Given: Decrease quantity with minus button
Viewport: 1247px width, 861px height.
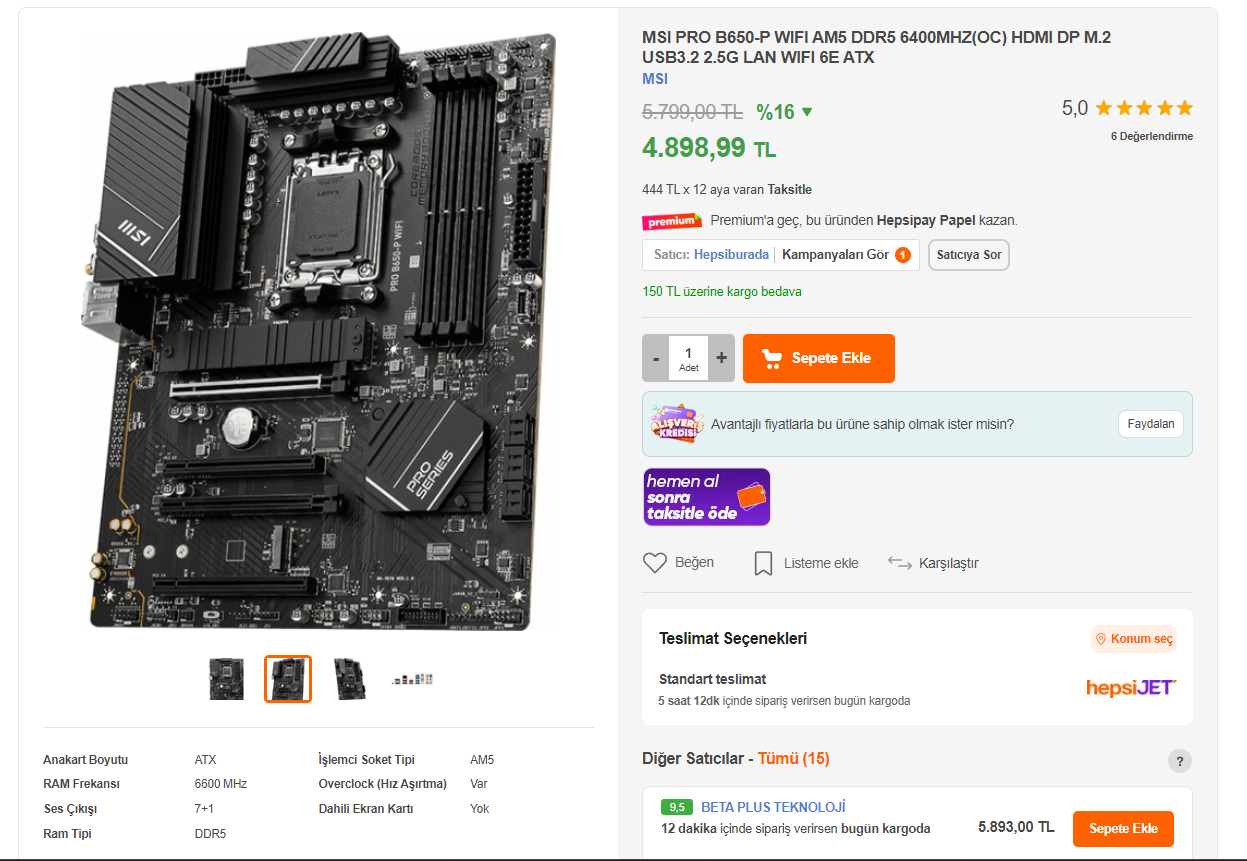Looking at the screenshot, I should click(655, 358).
